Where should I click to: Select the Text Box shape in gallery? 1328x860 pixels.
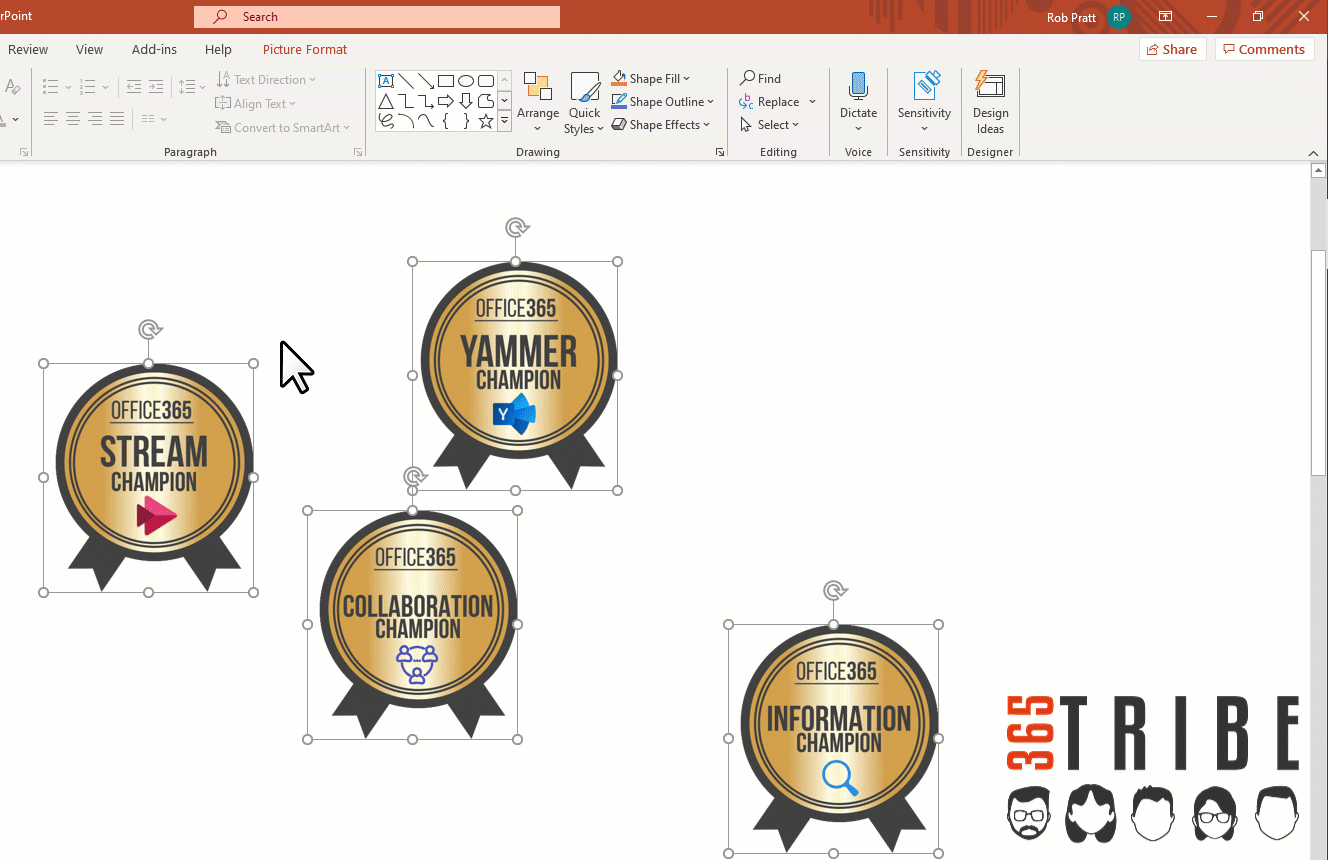click(x=386, y=81)
